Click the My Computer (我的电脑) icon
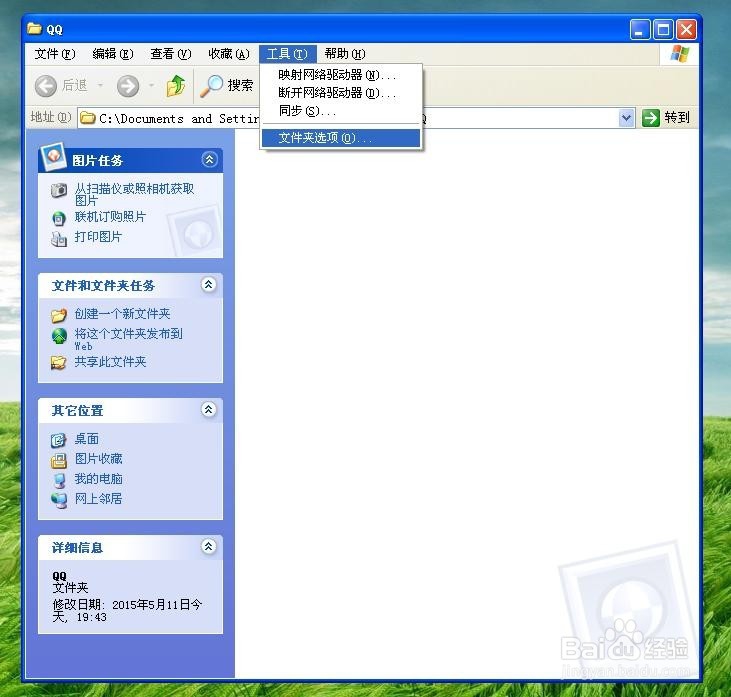 tap(59, 480)
